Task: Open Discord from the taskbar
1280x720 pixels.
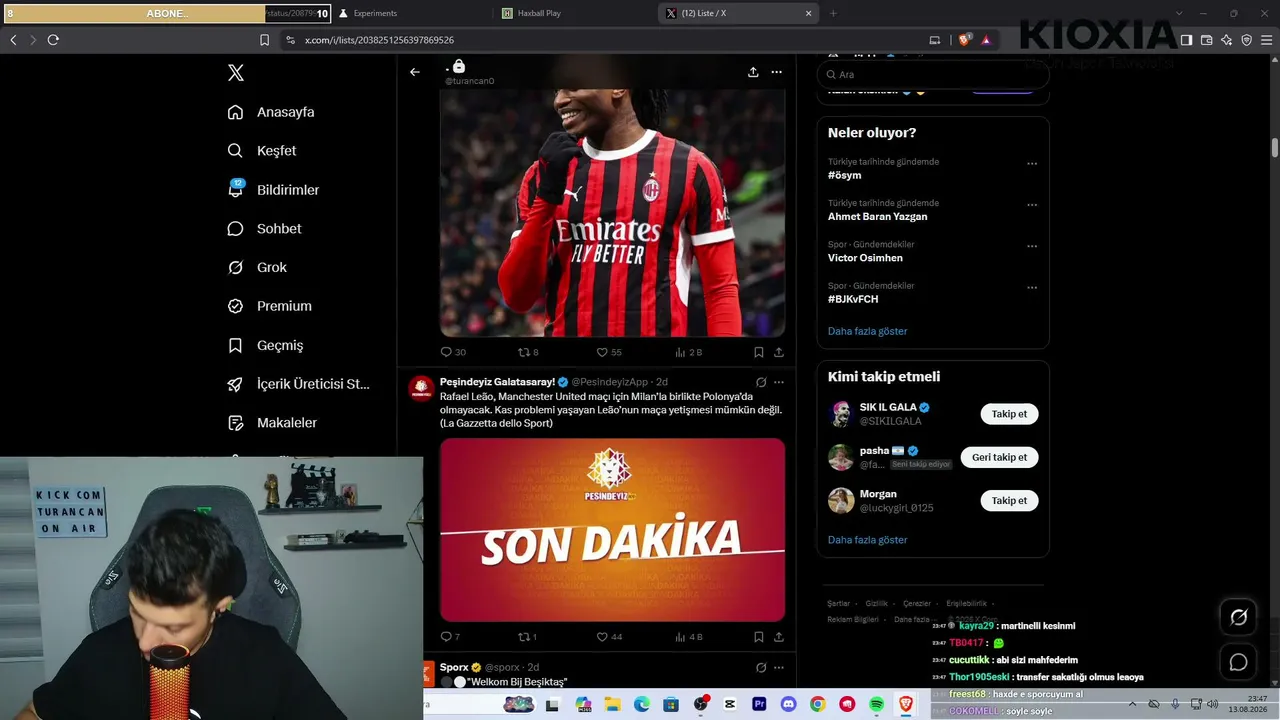Action: click(788, 705)
